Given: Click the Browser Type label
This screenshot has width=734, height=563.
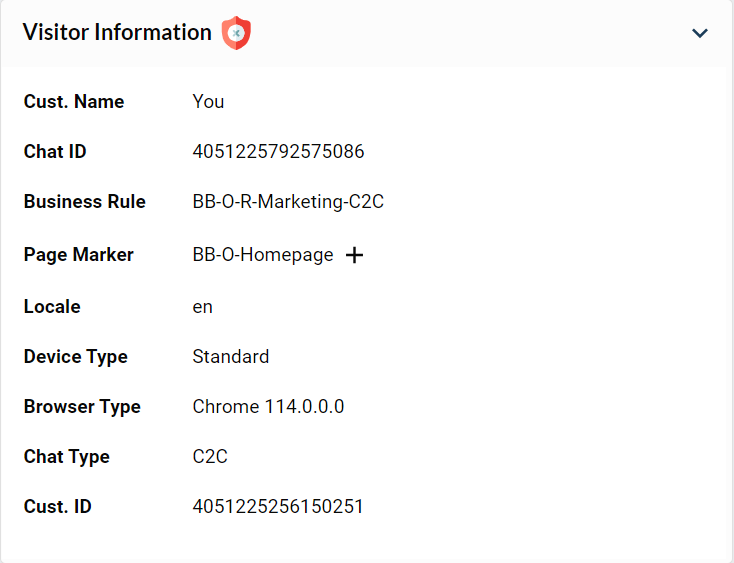Looking at the screenshot, I should [82, 407].
